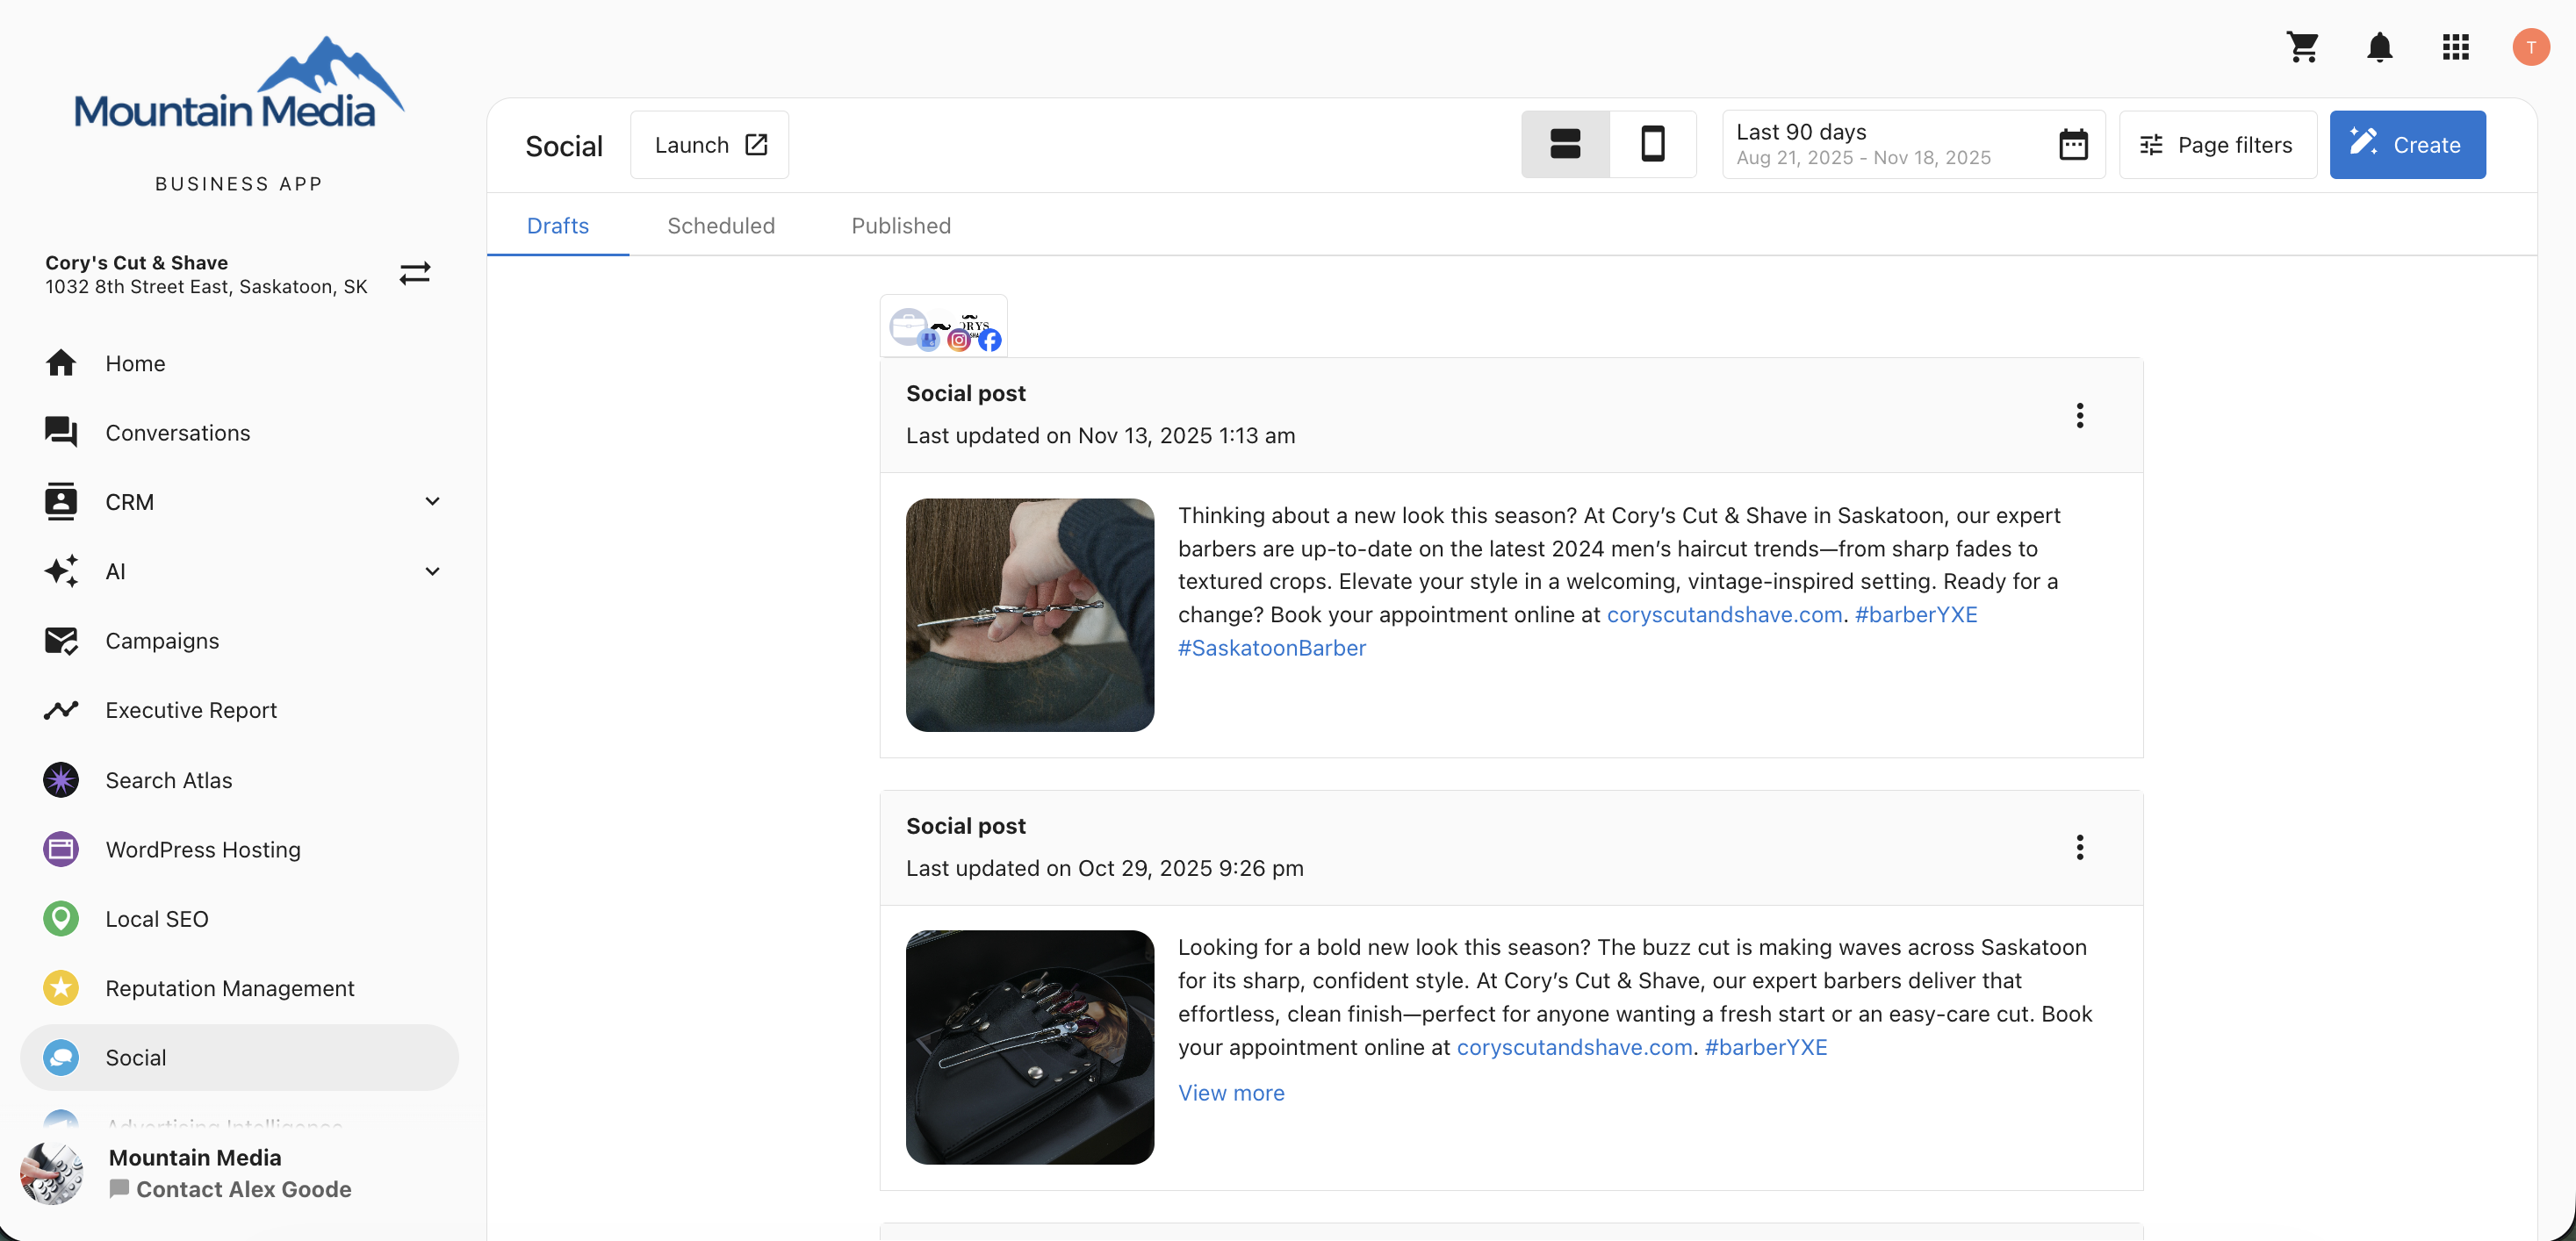The height and width of the screenshot is (1241, 2576).
Task: Toggle the list view layout
Action: point(1565,144)
